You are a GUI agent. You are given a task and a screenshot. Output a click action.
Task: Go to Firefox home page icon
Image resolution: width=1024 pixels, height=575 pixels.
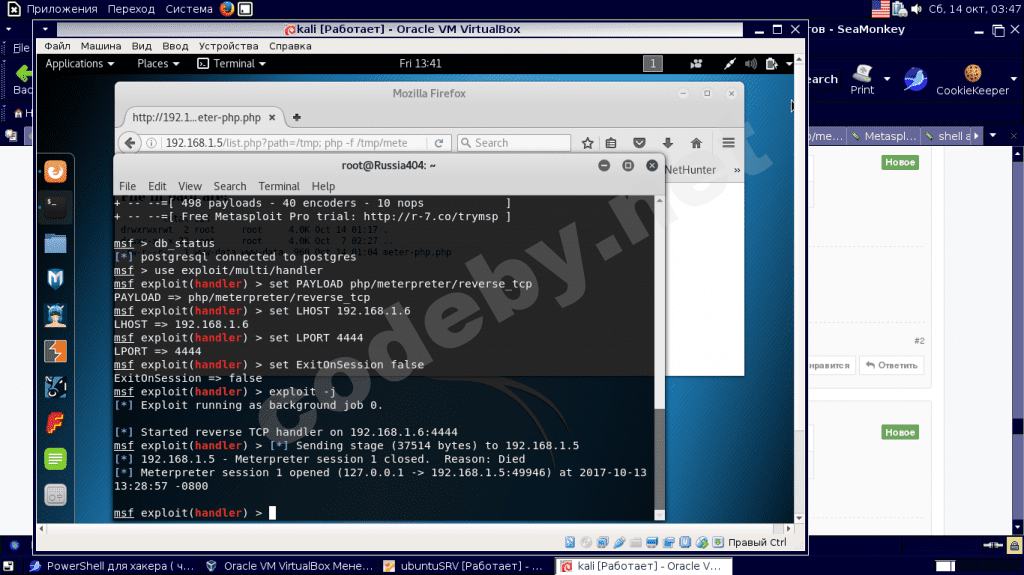tap(696, 142)
